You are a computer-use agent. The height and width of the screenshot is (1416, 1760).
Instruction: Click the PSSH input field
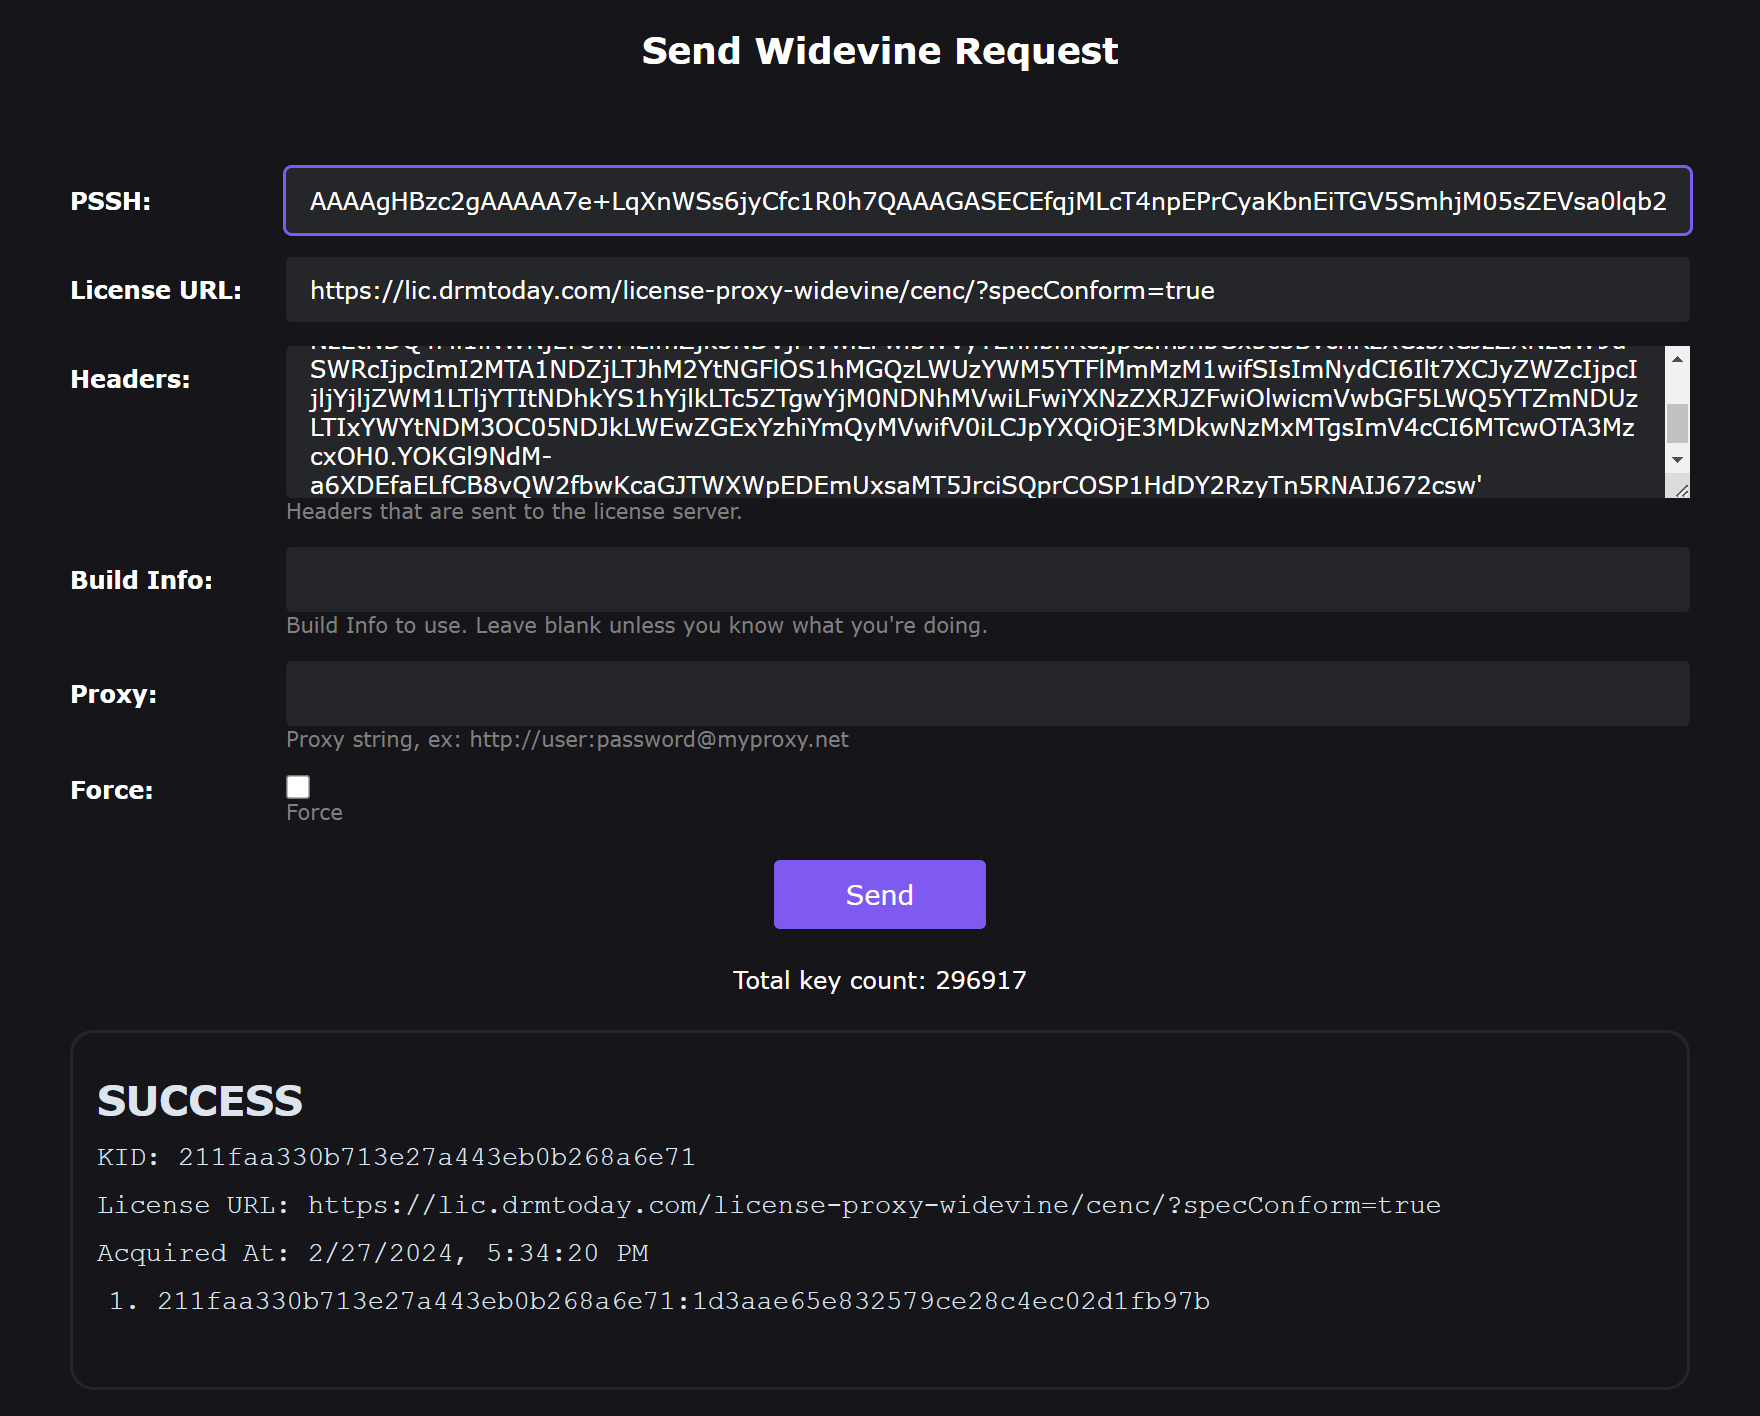[x=987, y=201]
